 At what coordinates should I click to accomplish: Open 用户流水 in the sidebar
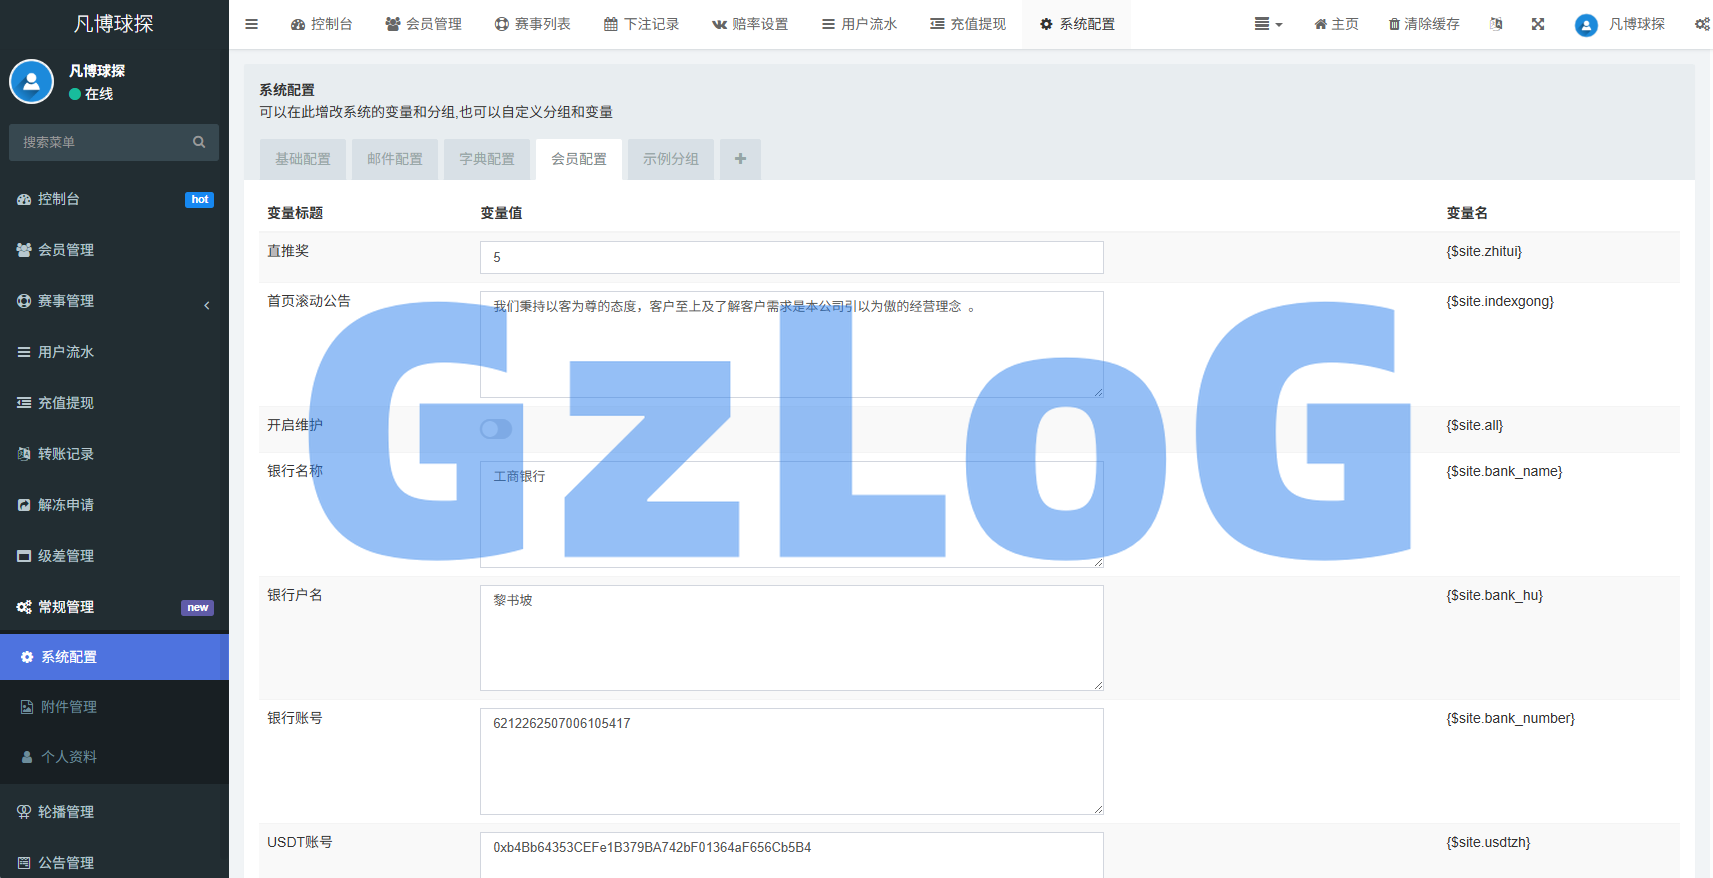tap(114, 352)
